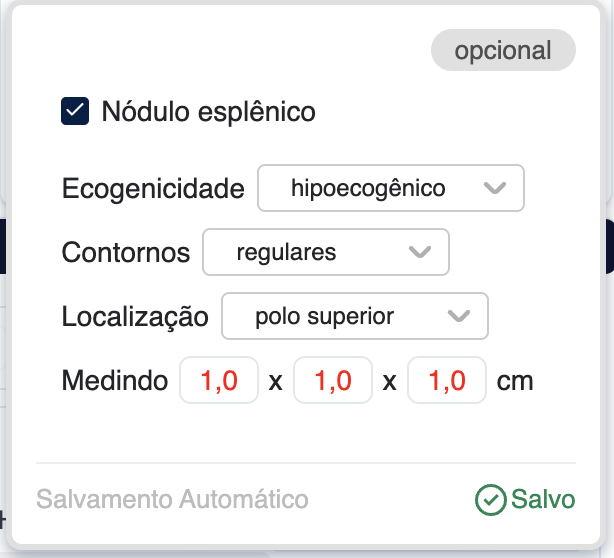
Task: Click the Medindo label
Action: coord(114,381)
